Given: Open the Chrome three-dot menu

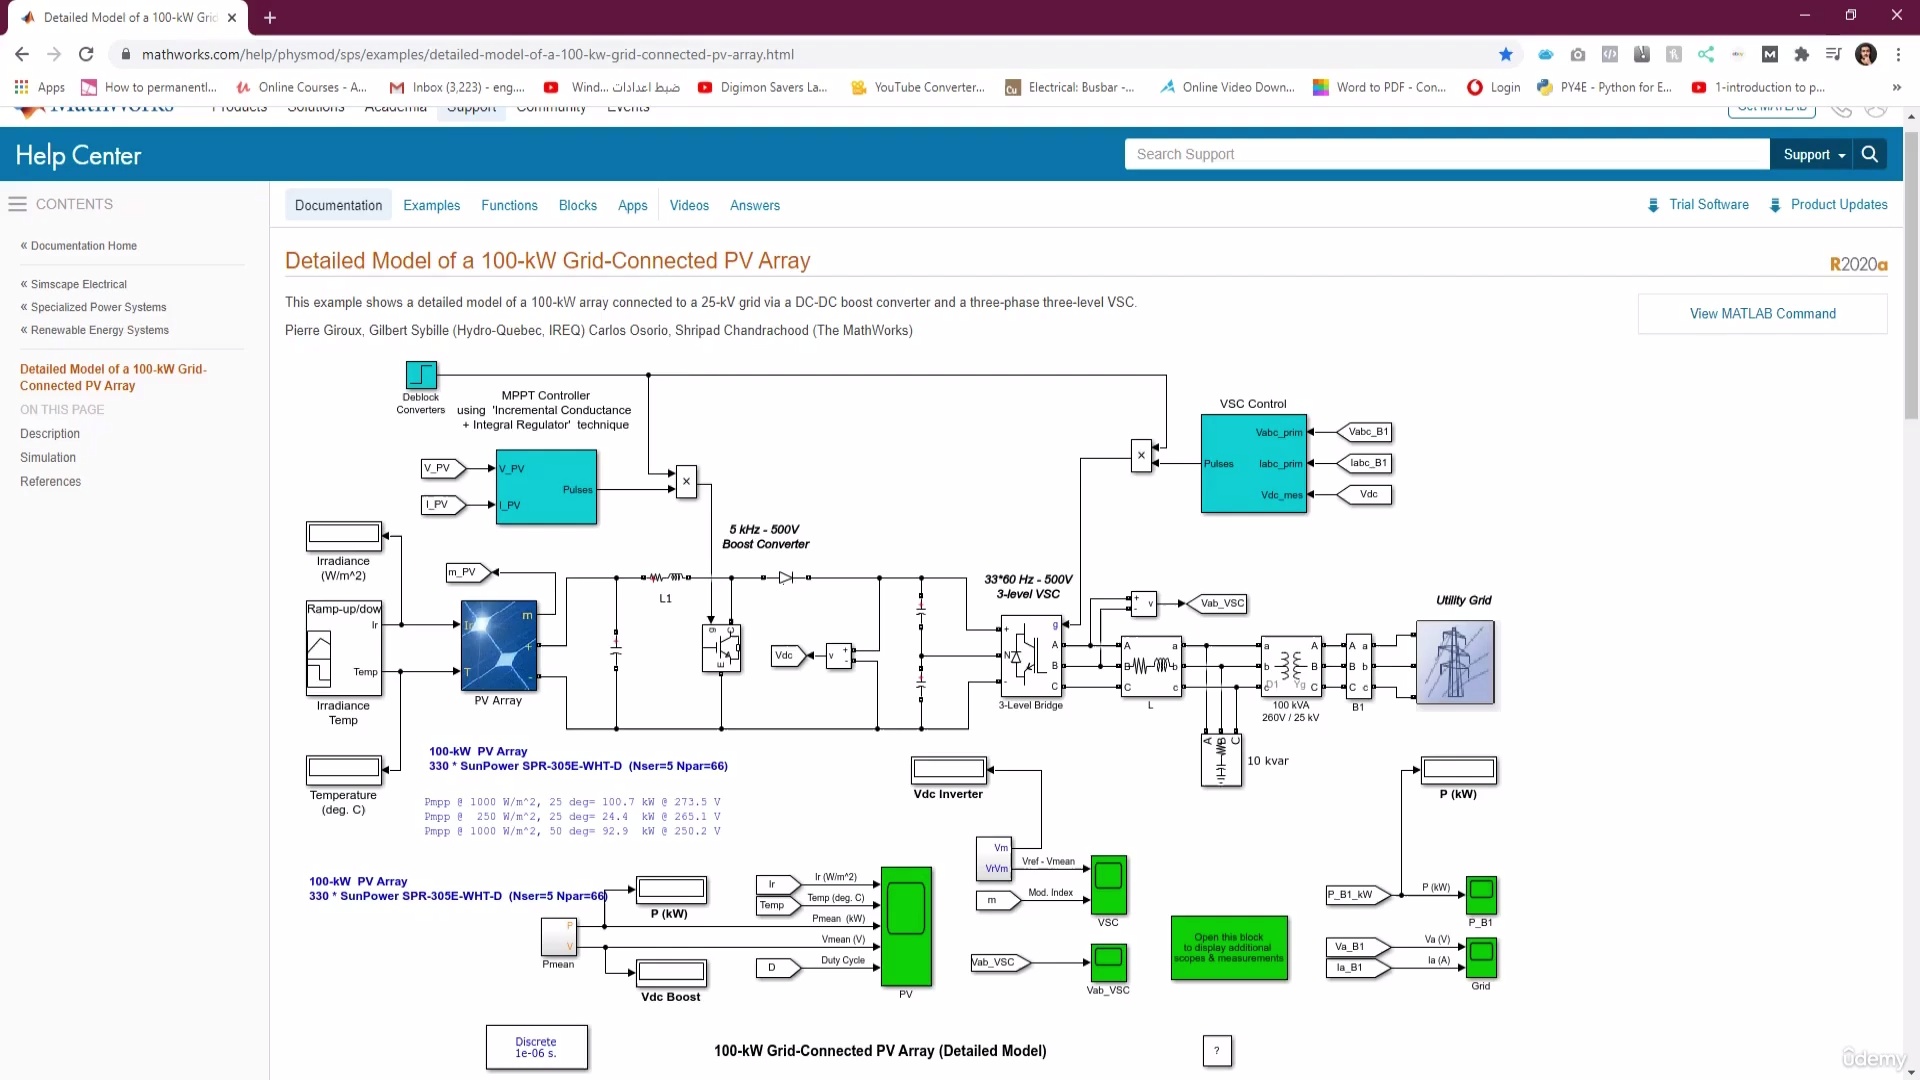Looking at the screenshot, I should click(1898, 54).
